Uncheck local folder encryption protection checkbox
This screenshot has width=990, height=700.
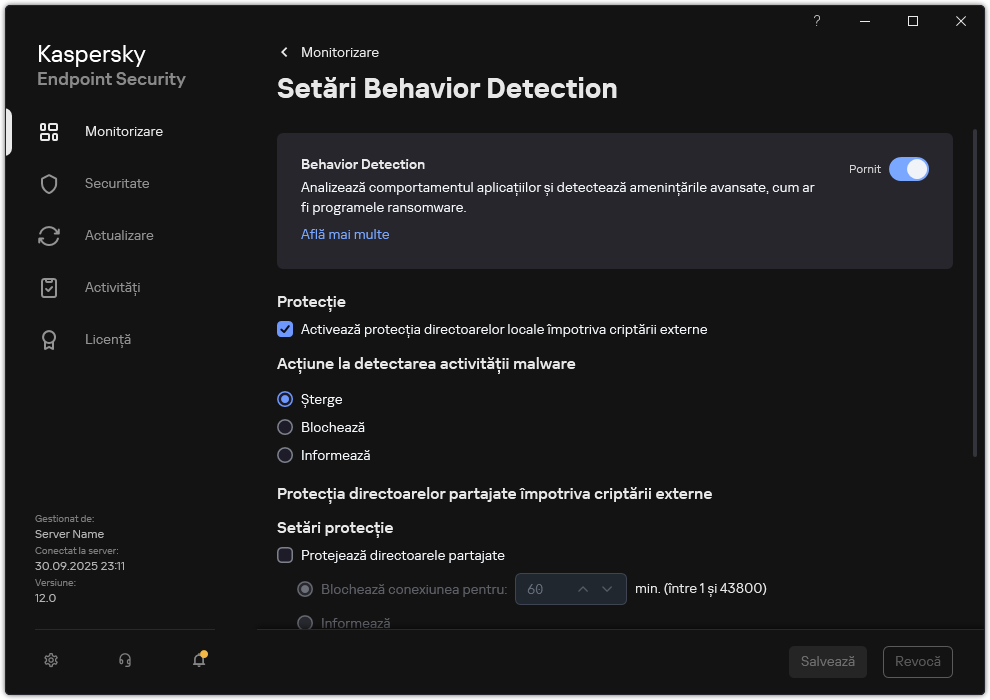click(285, 329)
